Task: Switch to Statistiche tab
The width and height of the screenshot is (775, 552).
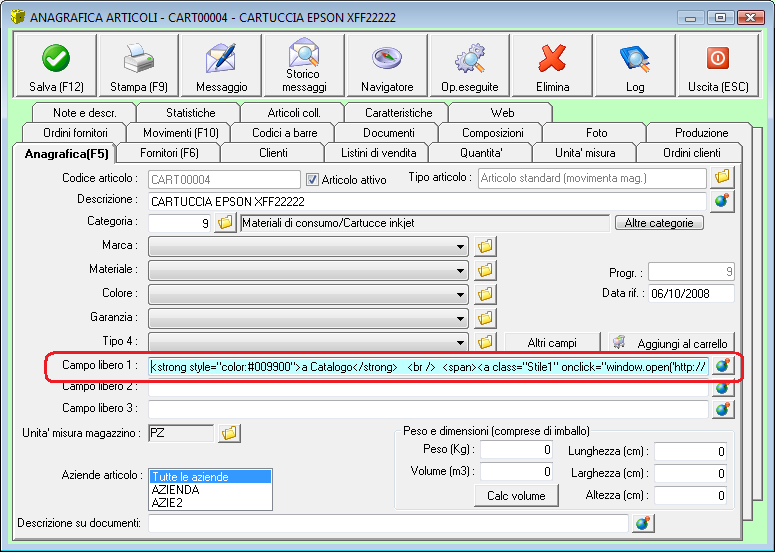Action: point(191,113)
